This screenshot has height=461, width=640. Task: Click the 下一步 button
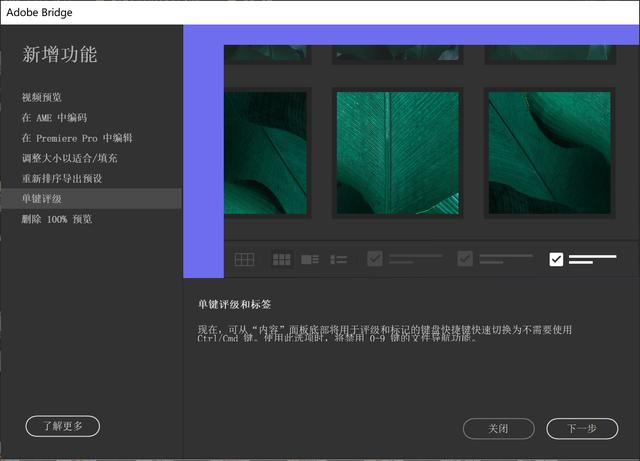(582, 429)
